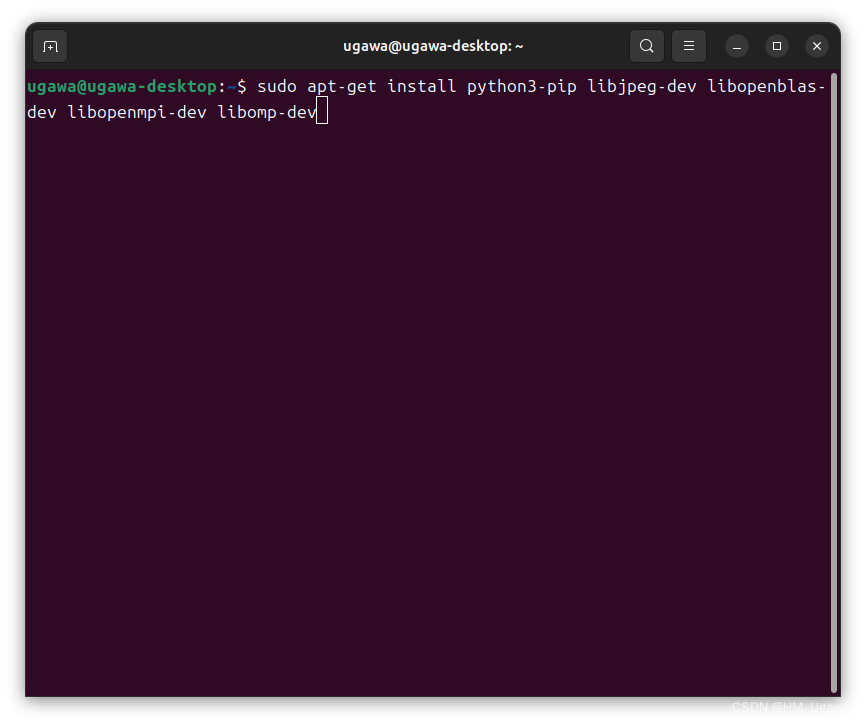
Task: Click the empty terminal area to focus
Action: (430, 400)
